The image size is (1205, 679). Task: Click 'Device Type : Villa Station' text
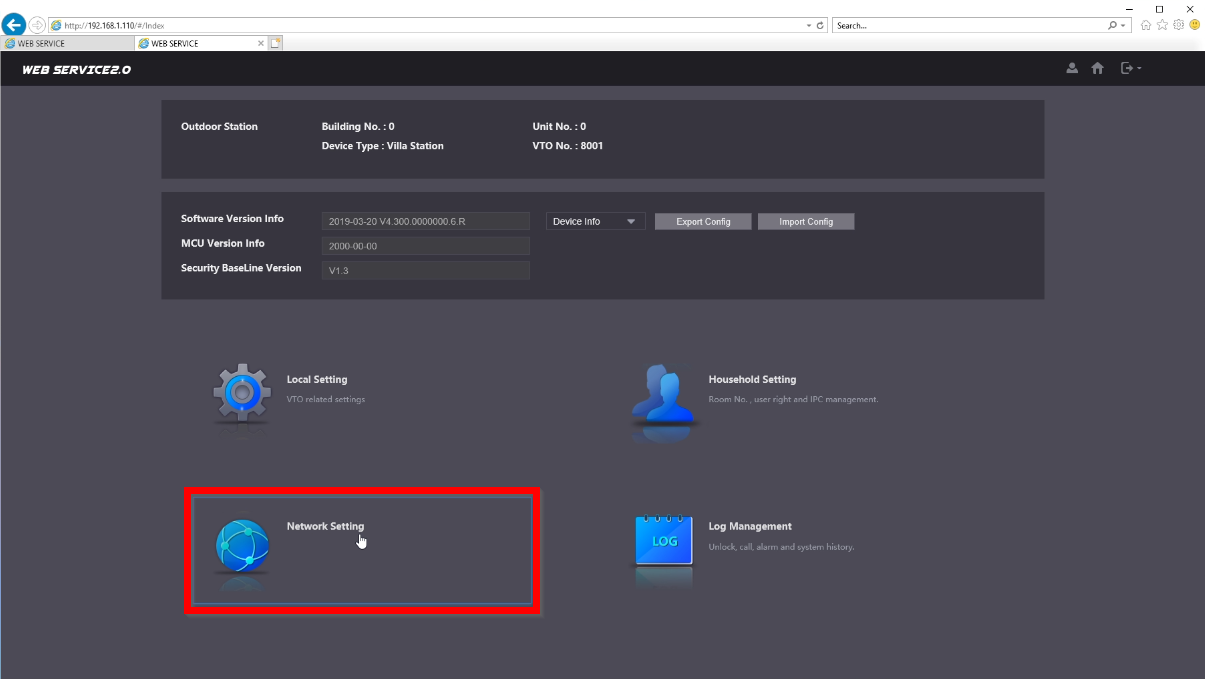382,146
